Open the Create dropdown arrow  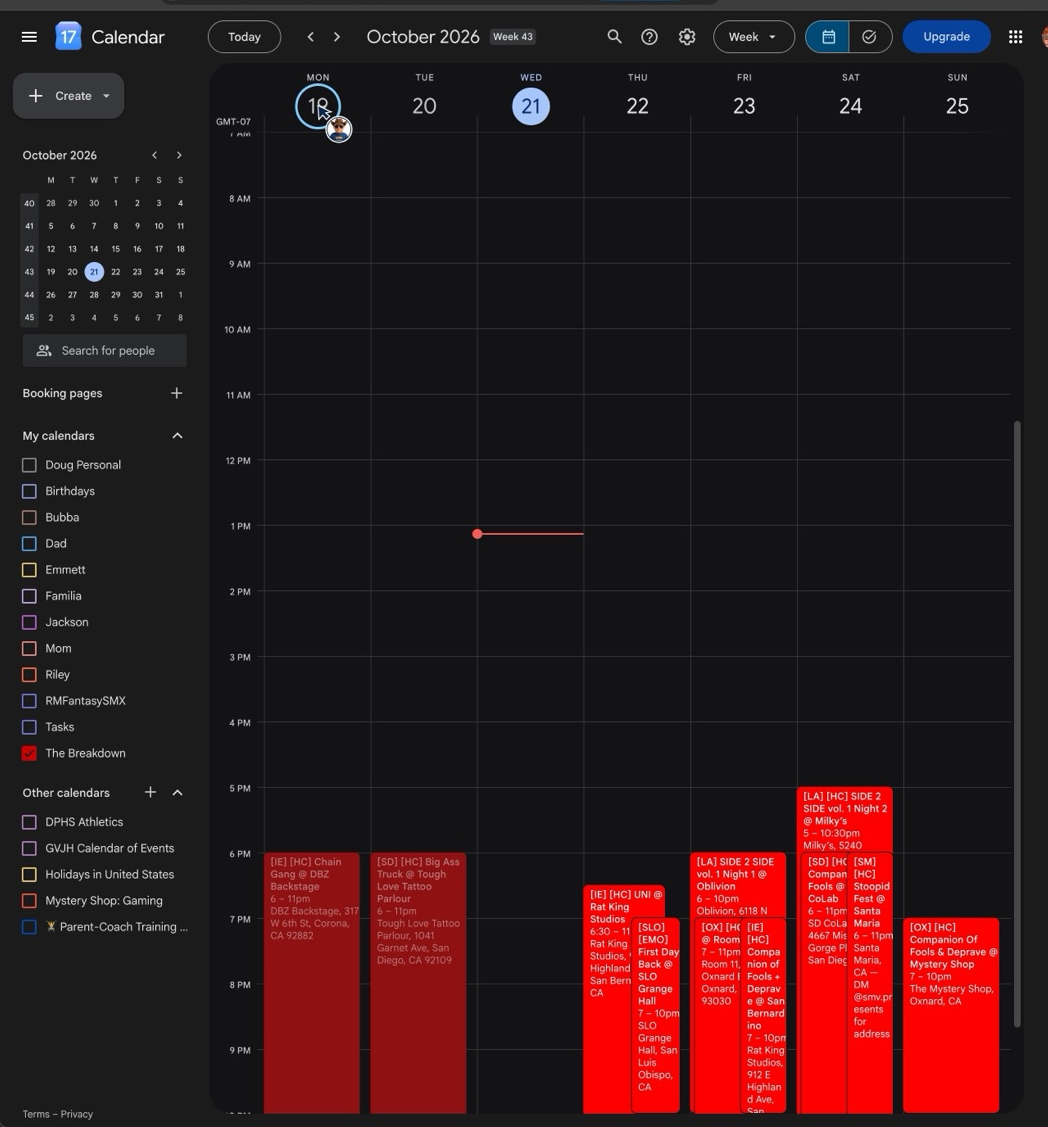(106, 96)
